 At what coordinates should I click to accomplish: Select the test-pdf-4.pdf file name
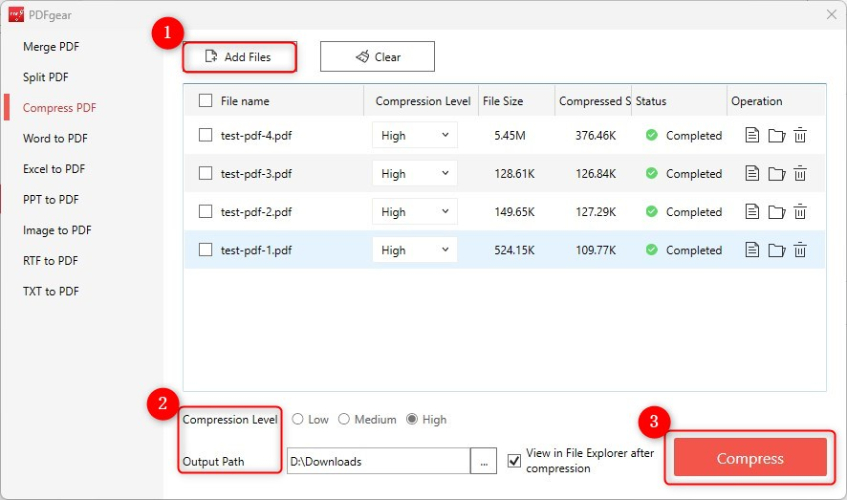click(256, 136)
